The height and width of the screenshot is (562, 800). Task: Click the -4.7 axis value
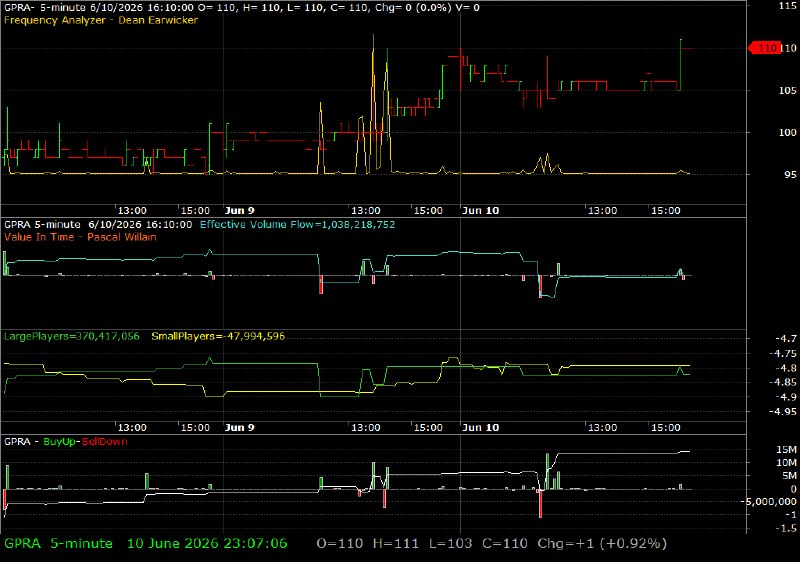[786, 339]
